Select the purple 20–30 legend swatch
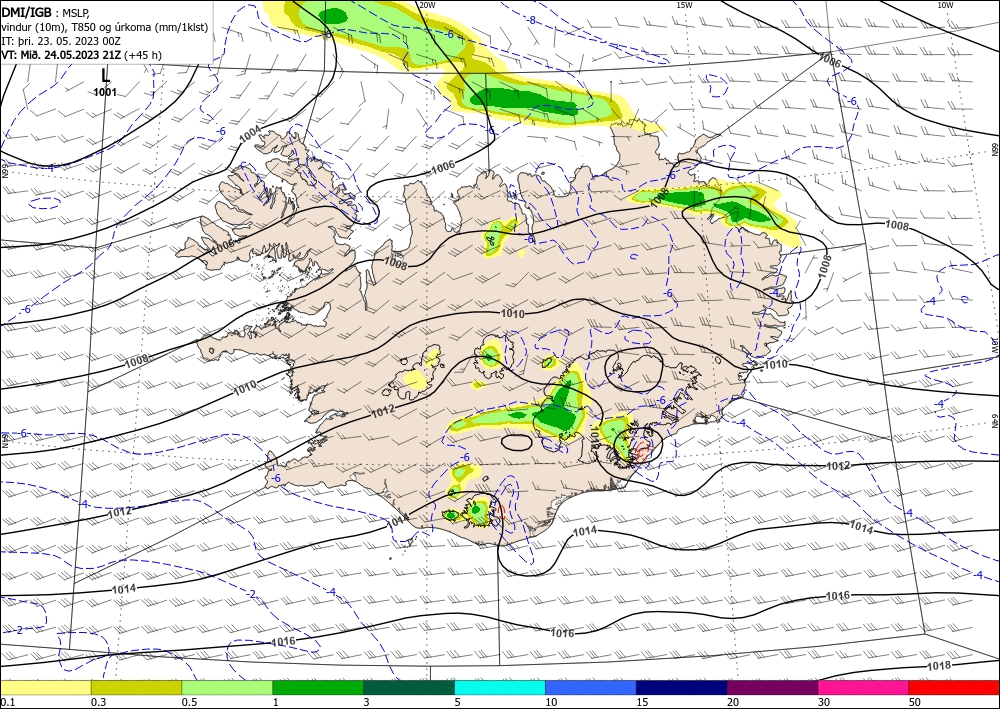Image resolution: width=1000 pixels, height=709 pixels. pos(772,687)
